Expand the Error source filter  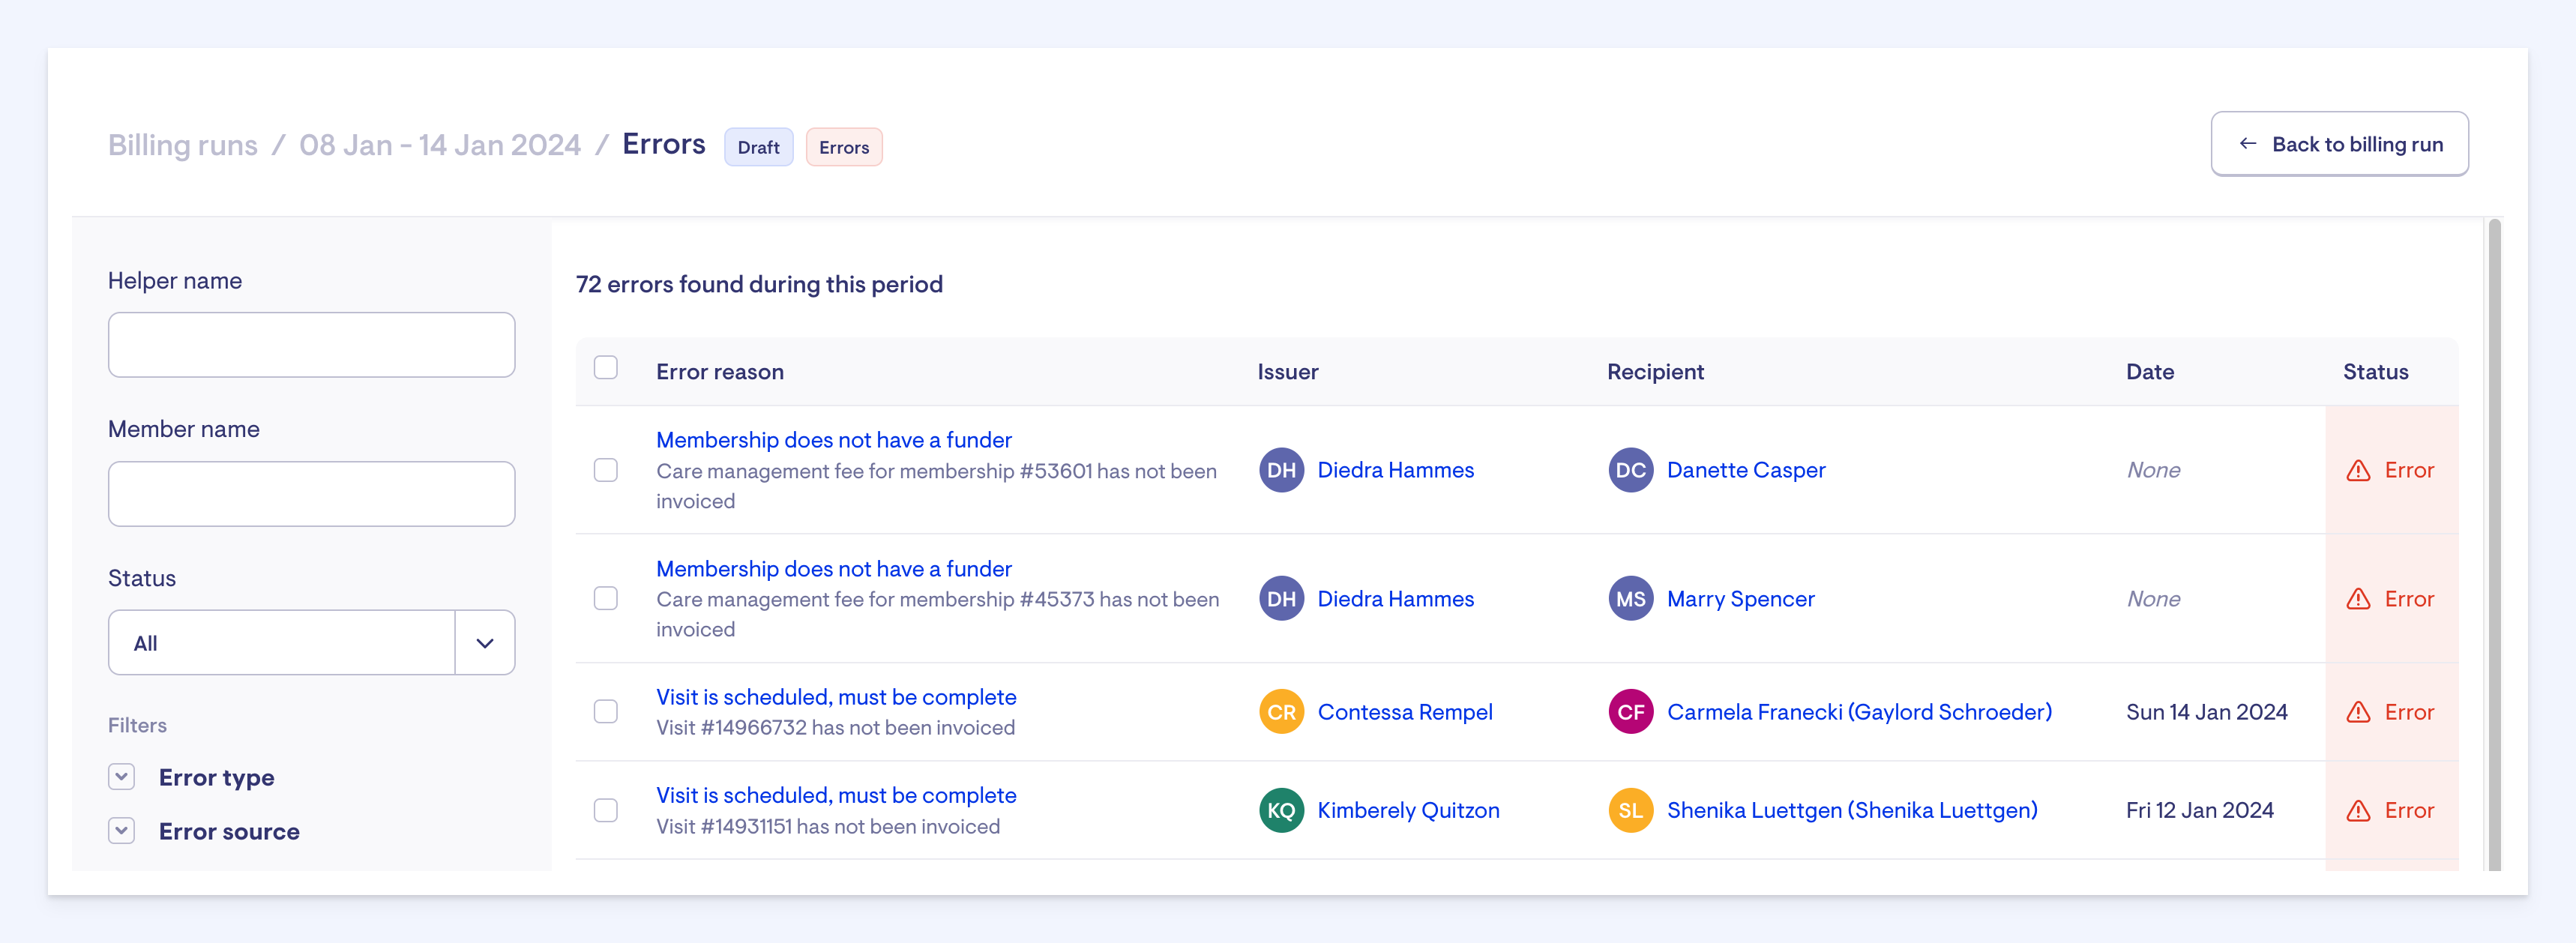[x=122, y=831]
